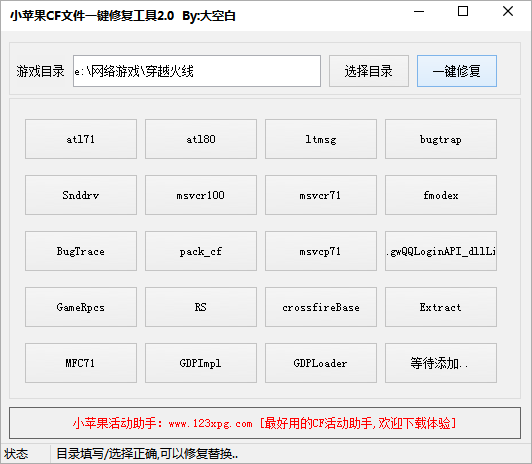Focus the 游戏目录 game path field
Image resolution: width=532 pixels, height=464 pixels.
pyautogui.click(x=197, y=71)
